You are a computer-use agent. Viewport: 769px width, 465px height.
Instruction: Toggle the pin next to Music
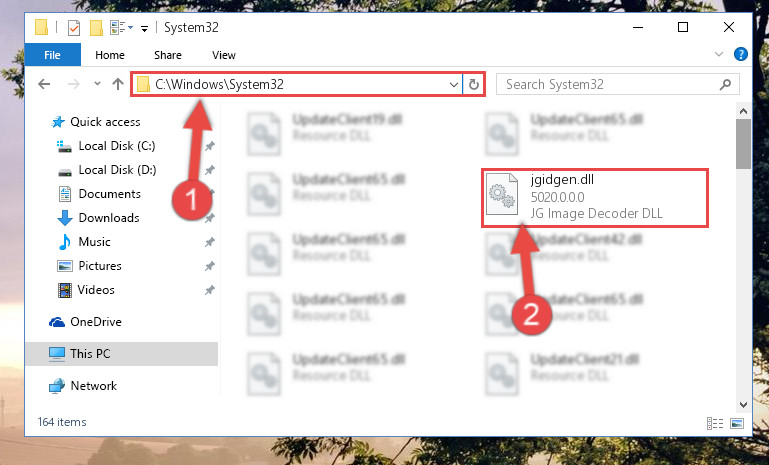tap(210, 242)
